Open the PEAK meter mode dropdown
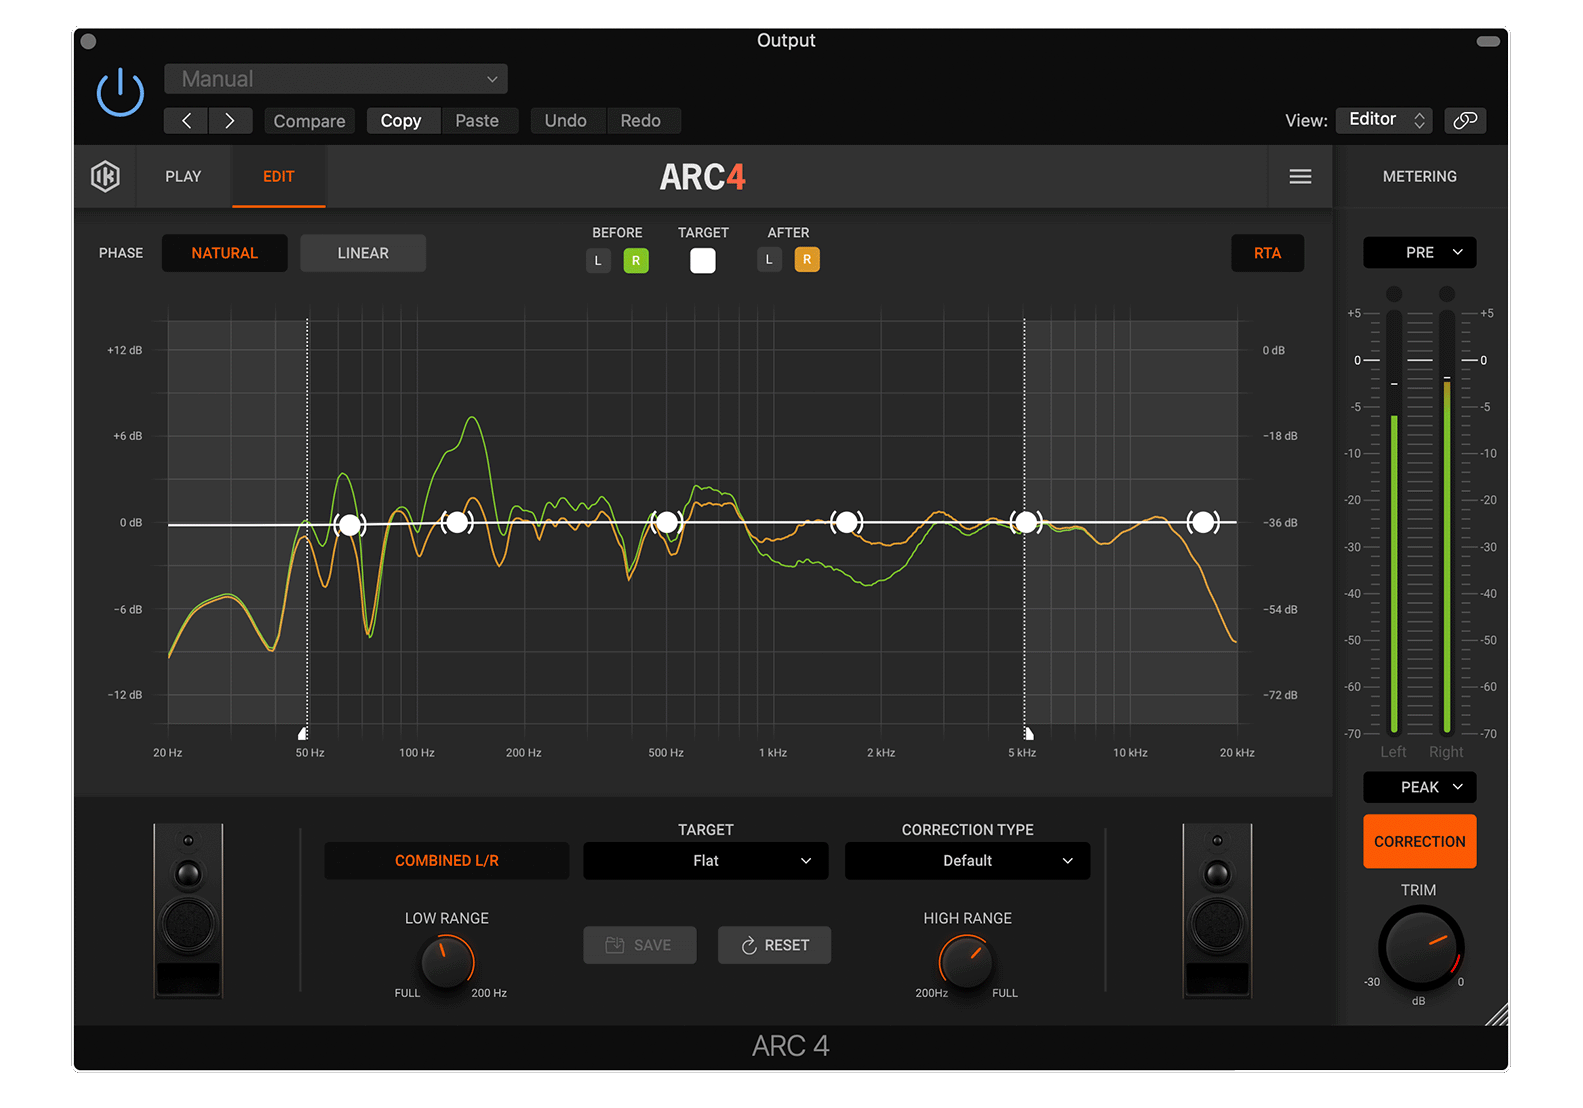This screenshot has height=1108, width=1583. (1419, 787)
